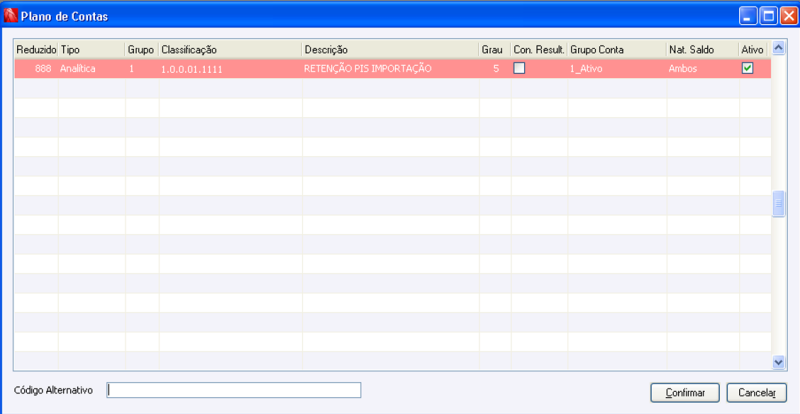800x414 pixels.
Task: Toggle the Con. Result. checkbox in row 888
Action: [519, 68]
